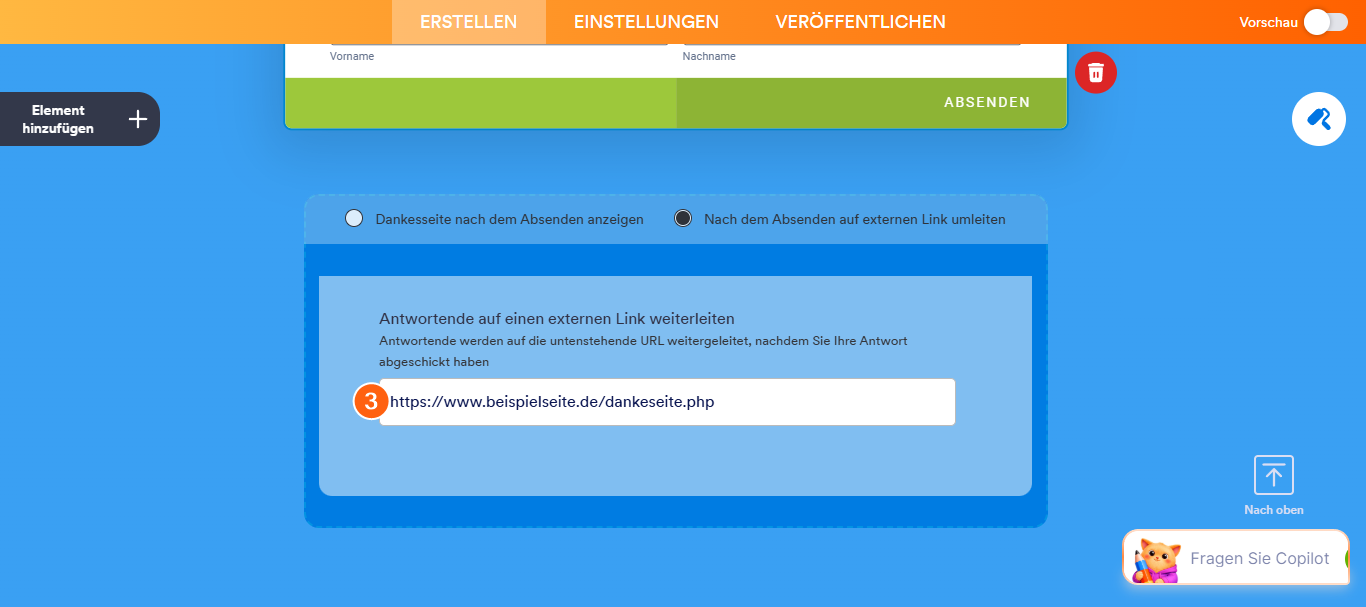The image size is (1366, 607).
Task: Delete element using red trash icon
Action: [x=1096, y=73]
